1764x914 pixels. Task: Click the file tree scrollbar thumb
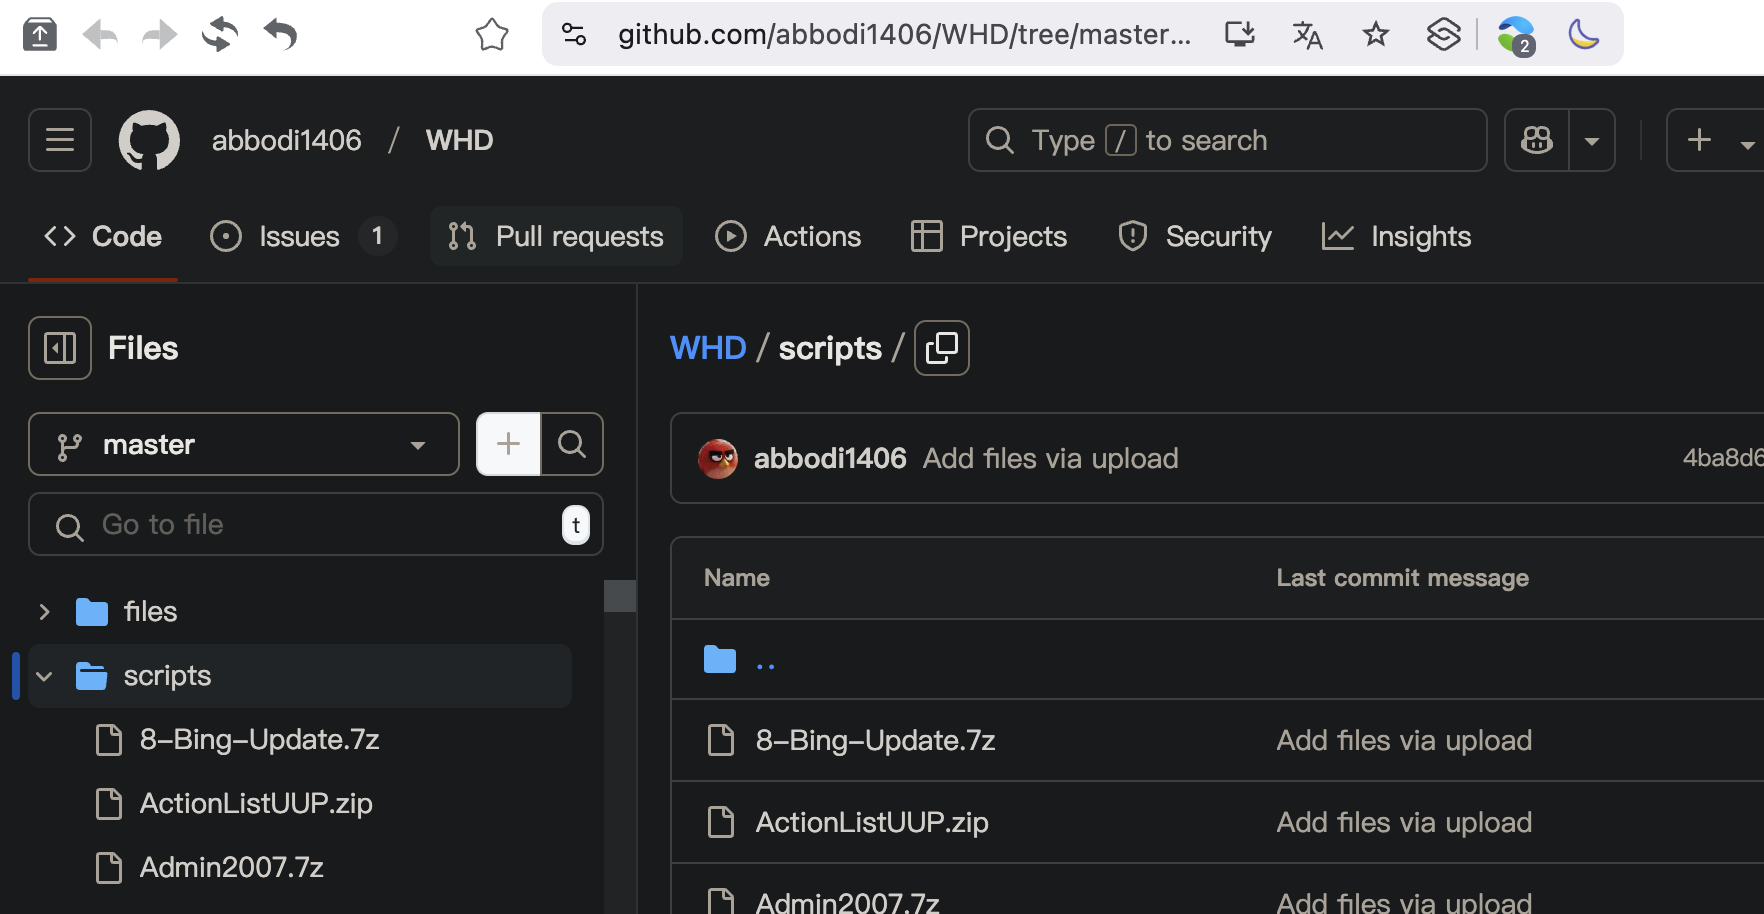620,596
